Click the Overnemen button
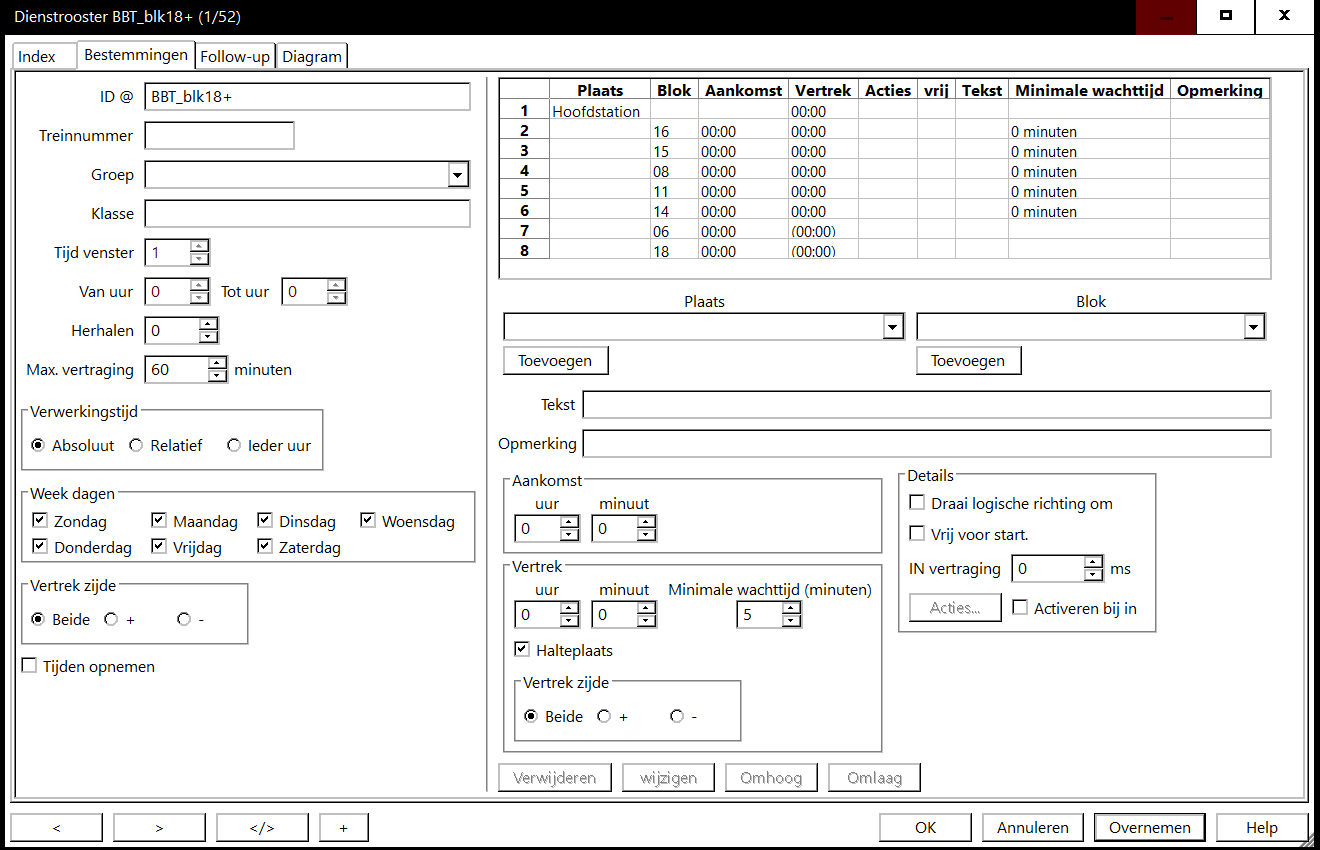The width and height of the screenshot is (1320, 850). pyautogui.click(x=1149, y=827)
